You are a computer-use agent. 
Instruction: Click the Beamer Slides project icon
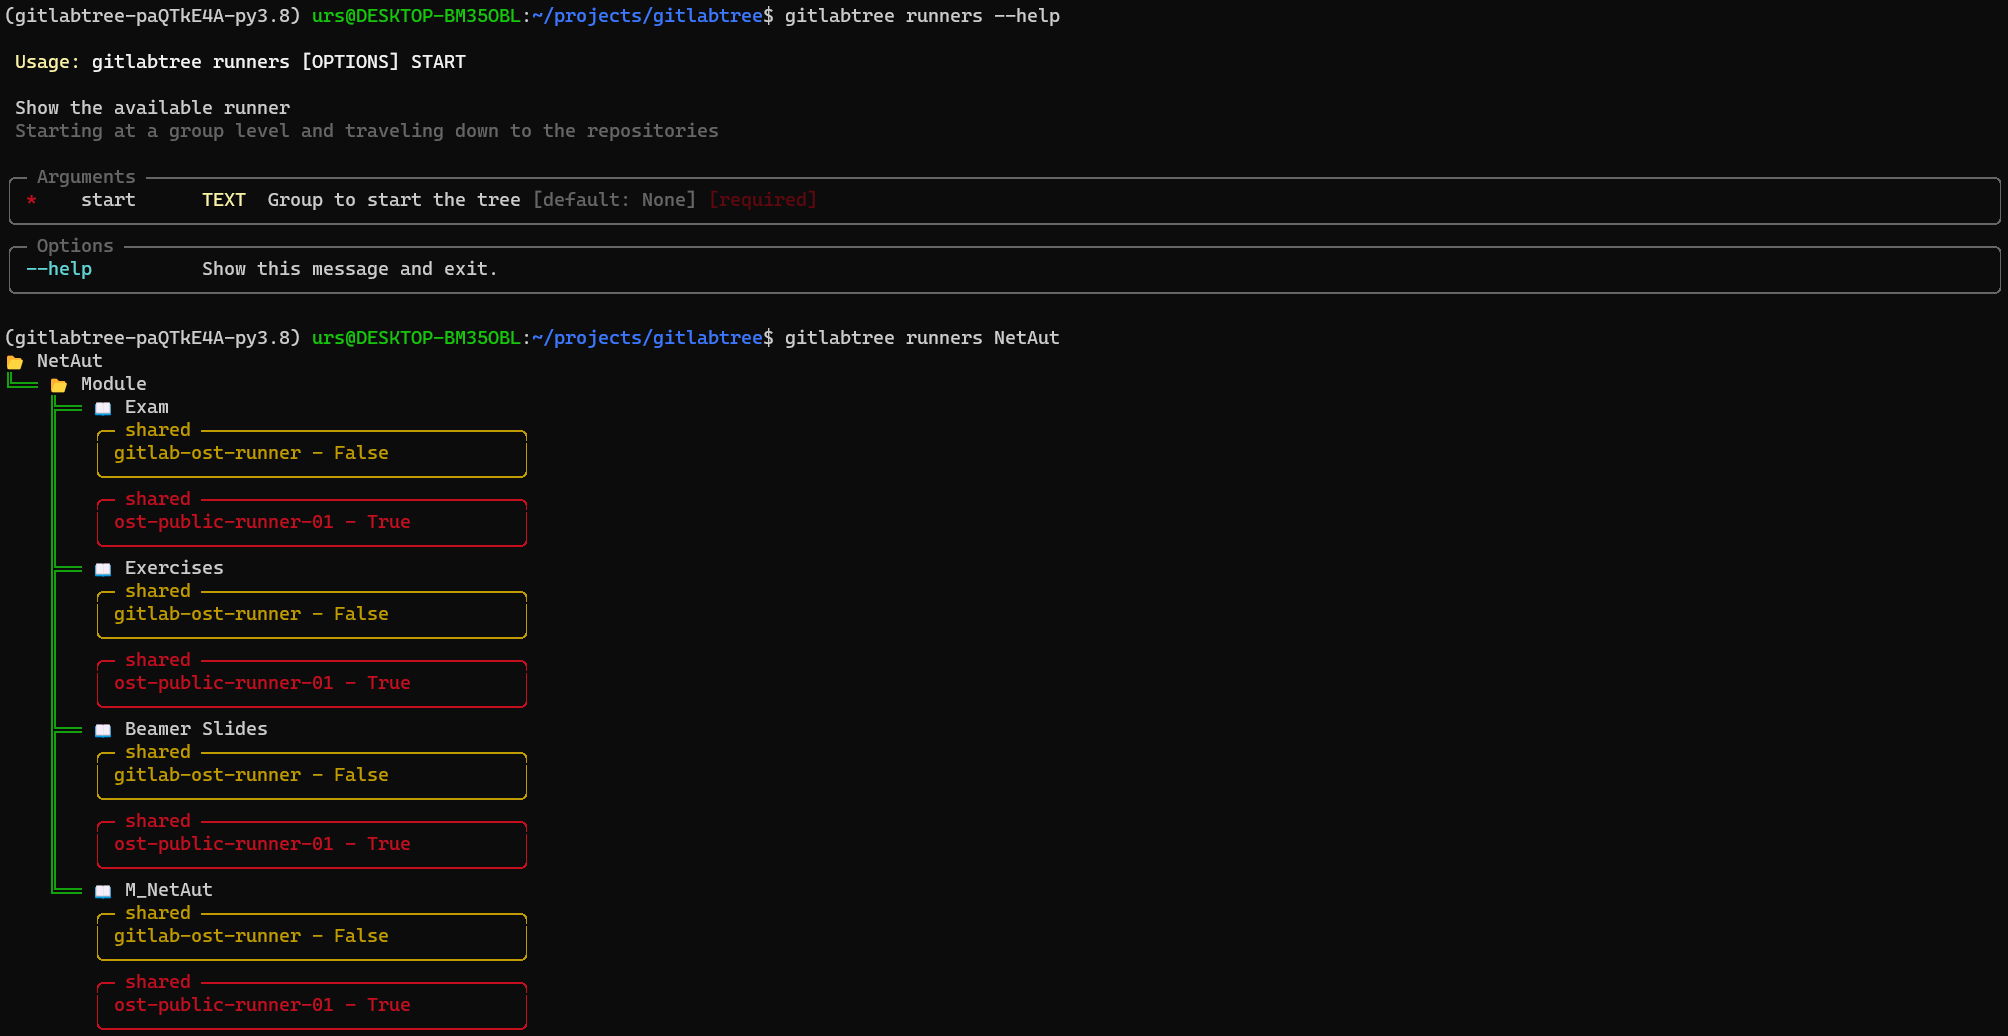point(102,730)
